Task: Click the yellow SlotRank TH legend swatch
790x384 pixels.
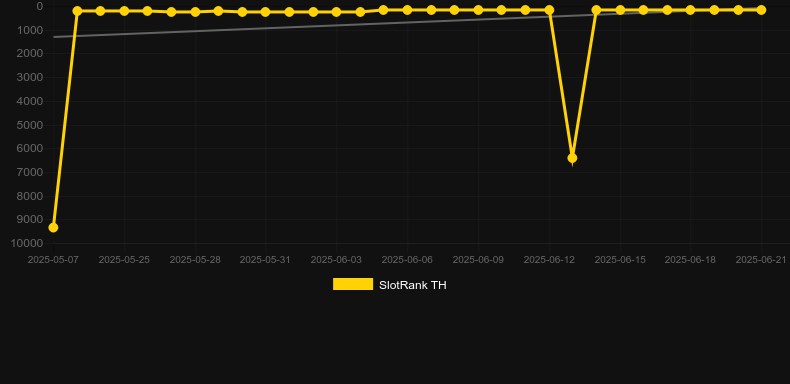Action: (353, 284)
